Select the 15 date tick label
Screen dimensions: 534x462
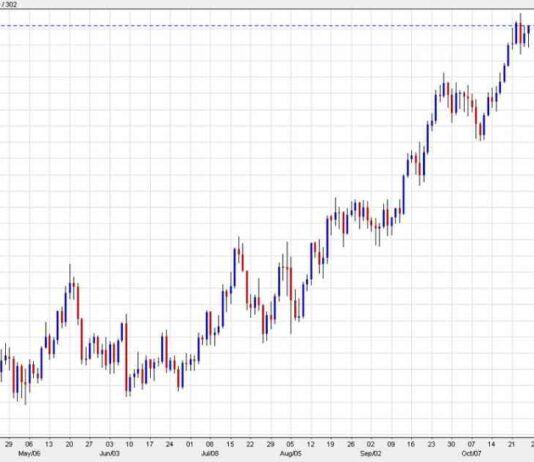coord(230,444)
